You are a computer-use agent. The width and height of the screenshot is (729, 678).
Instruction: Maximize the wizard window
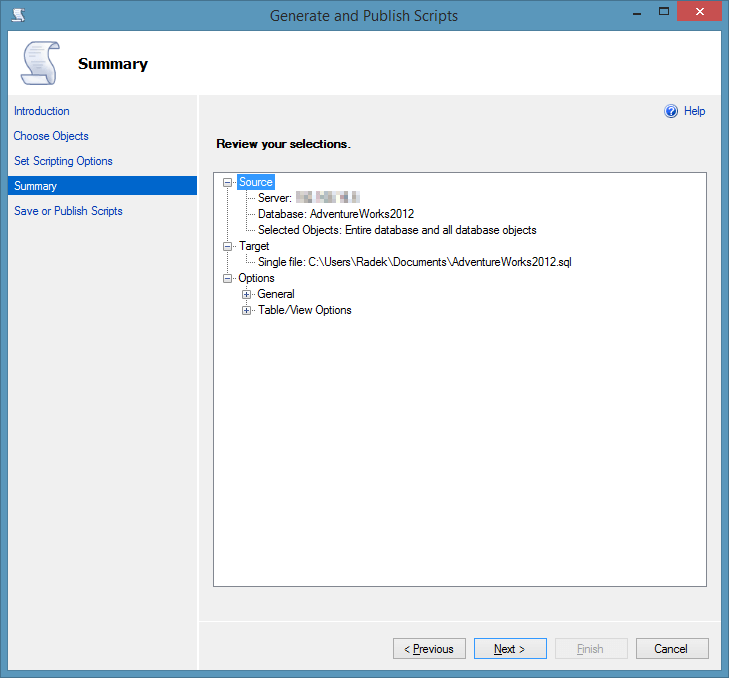point(664,12)
